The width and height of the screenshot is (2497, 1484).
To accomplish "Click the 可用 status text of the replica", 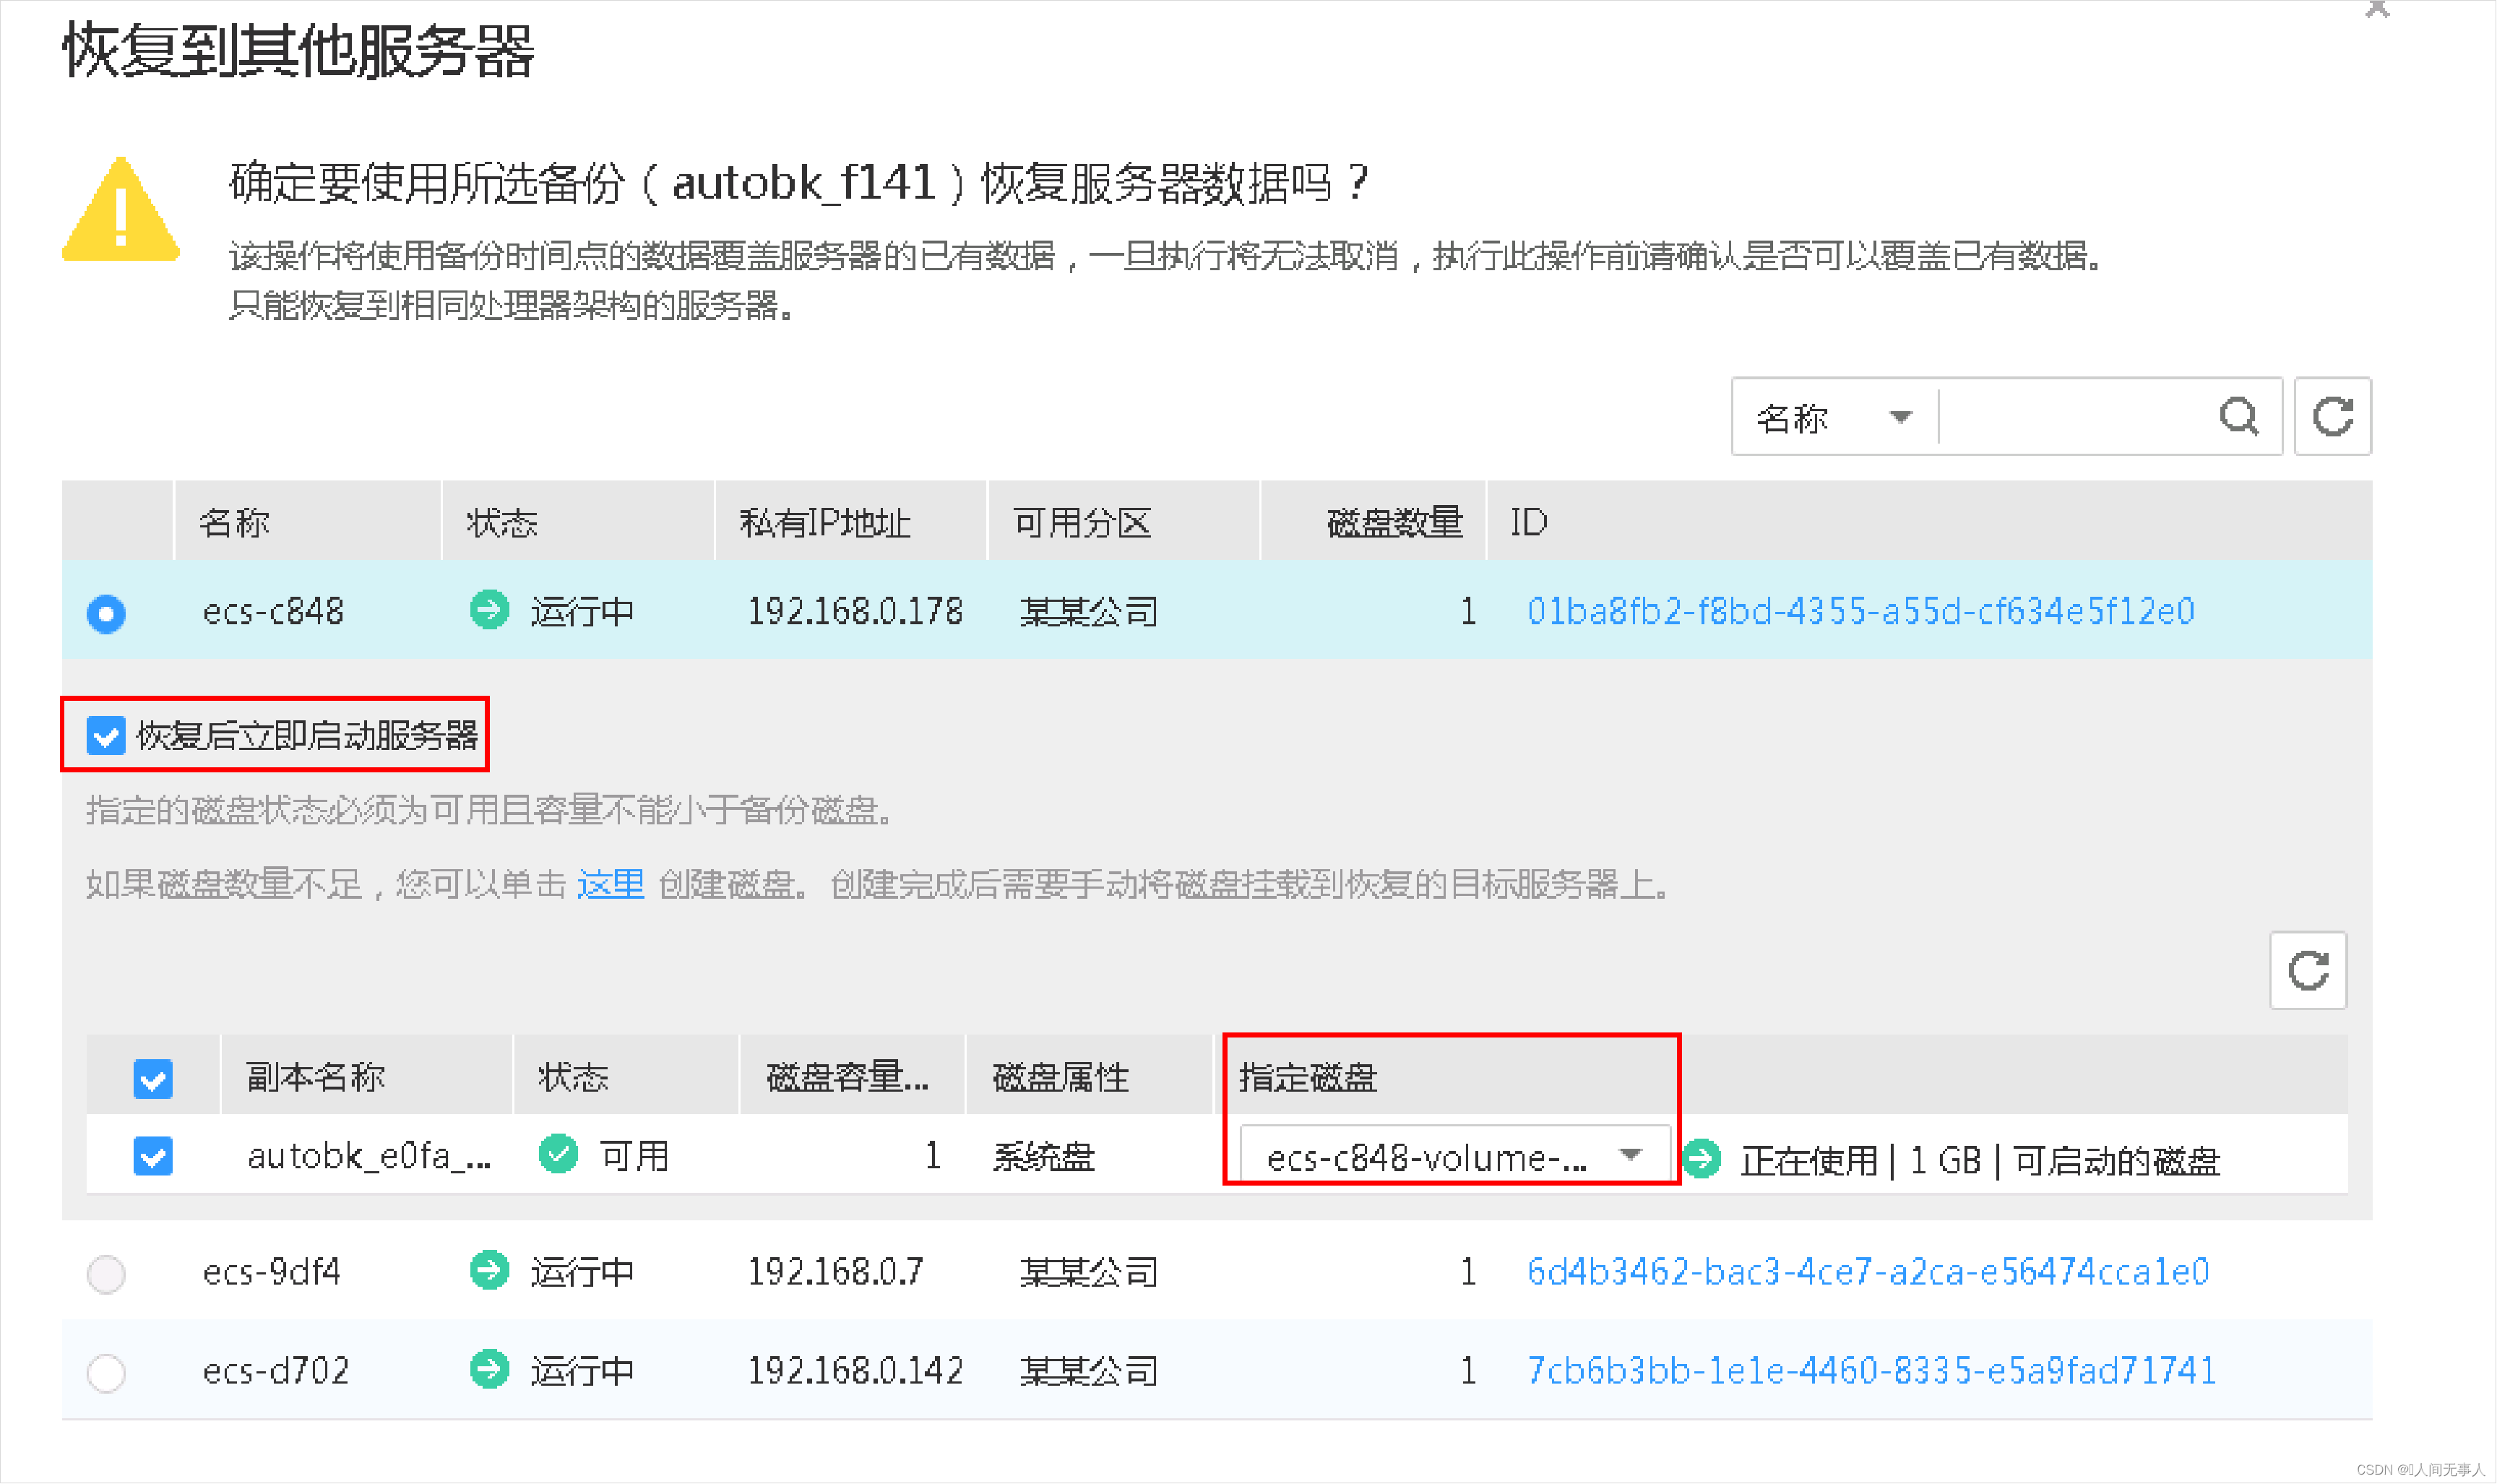I will tap(634, 1156).
